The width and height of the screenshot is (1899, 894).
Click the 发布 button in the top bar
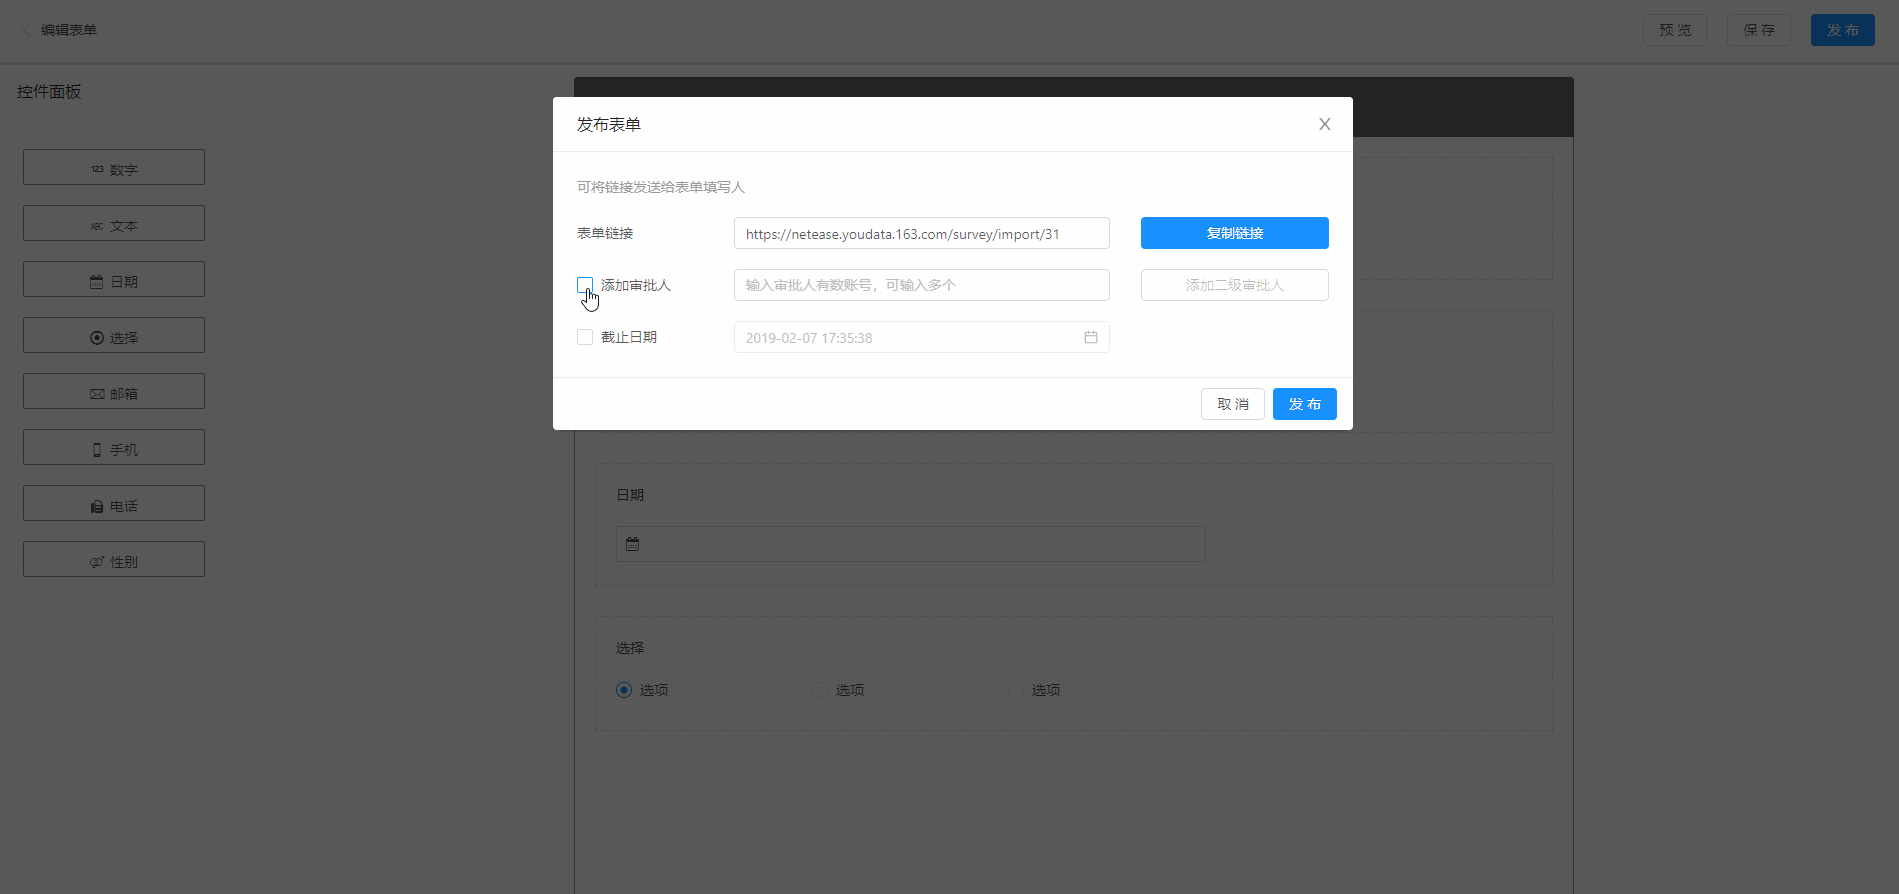(1843, 30)
